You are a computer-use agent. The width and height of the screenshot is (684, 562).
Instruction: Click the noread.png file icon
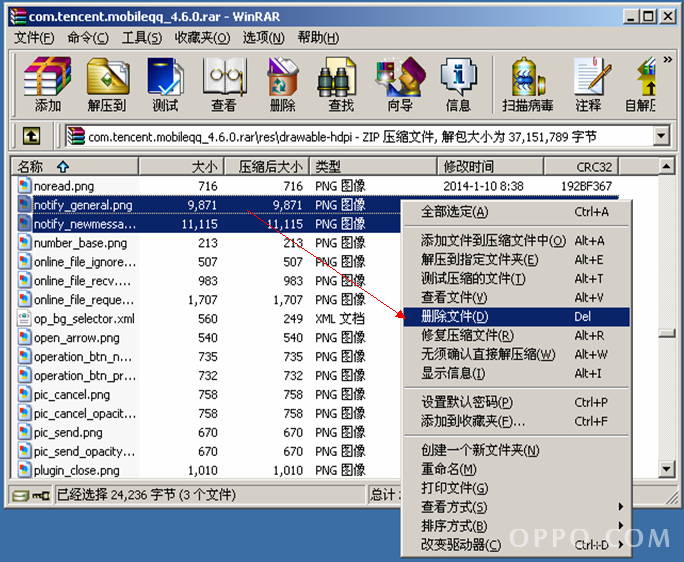click(25, 185)
